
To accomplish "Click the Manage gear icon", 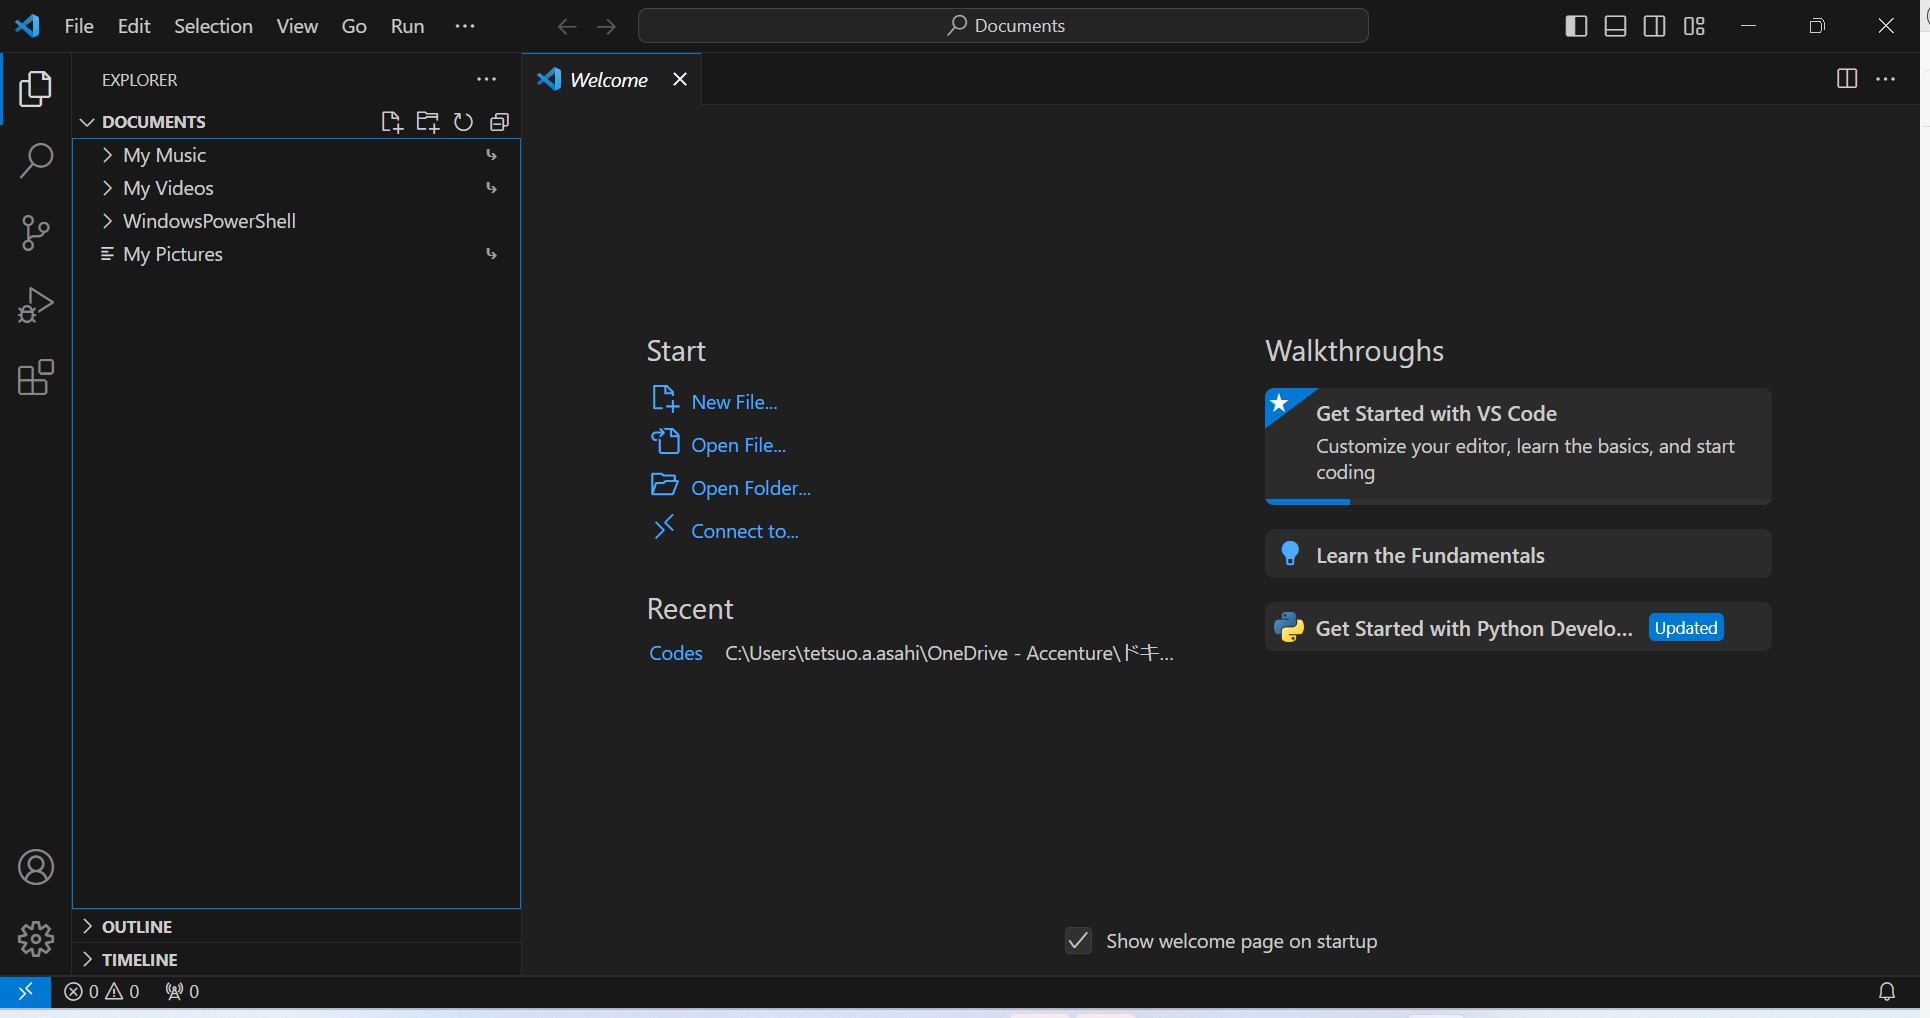I will [36, 939].
